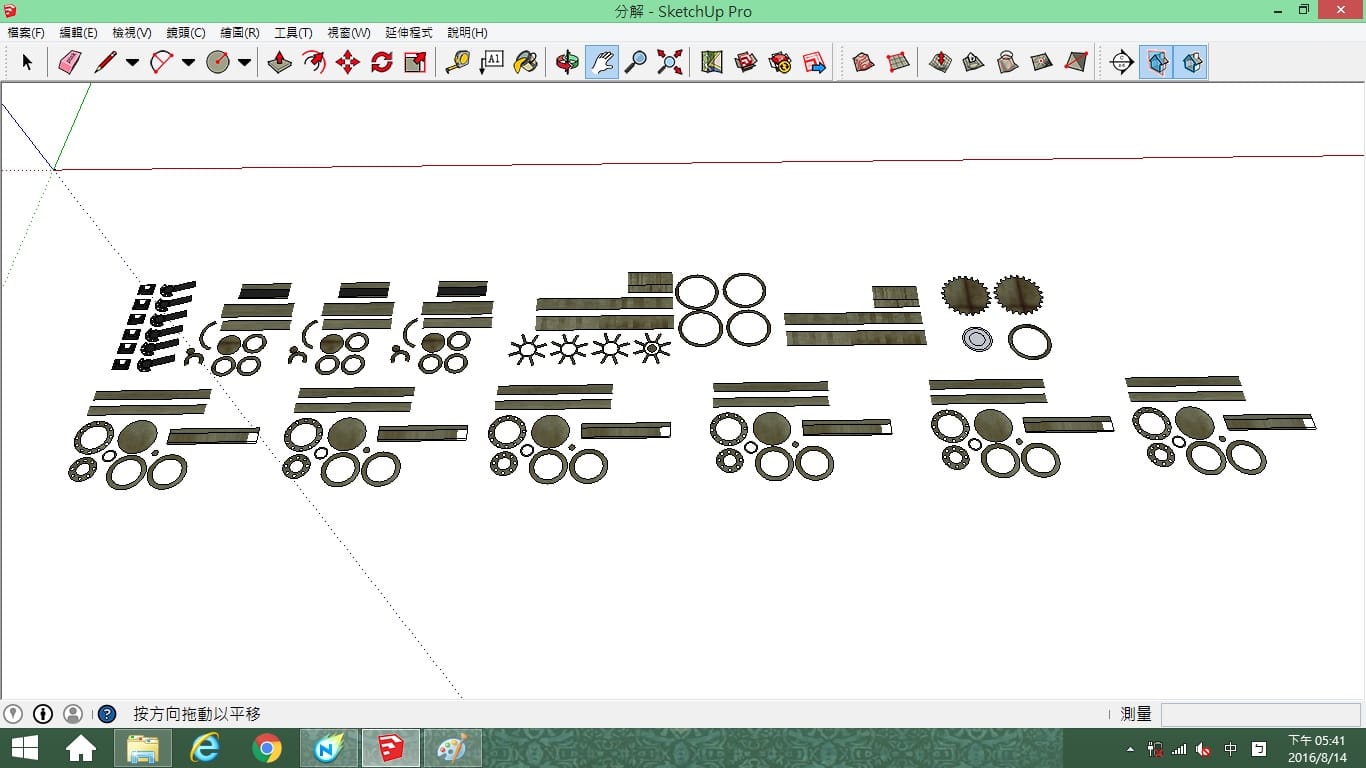Activate the Move tool
The height and width of the screenshot is (768, 1366).
(348, 62)
